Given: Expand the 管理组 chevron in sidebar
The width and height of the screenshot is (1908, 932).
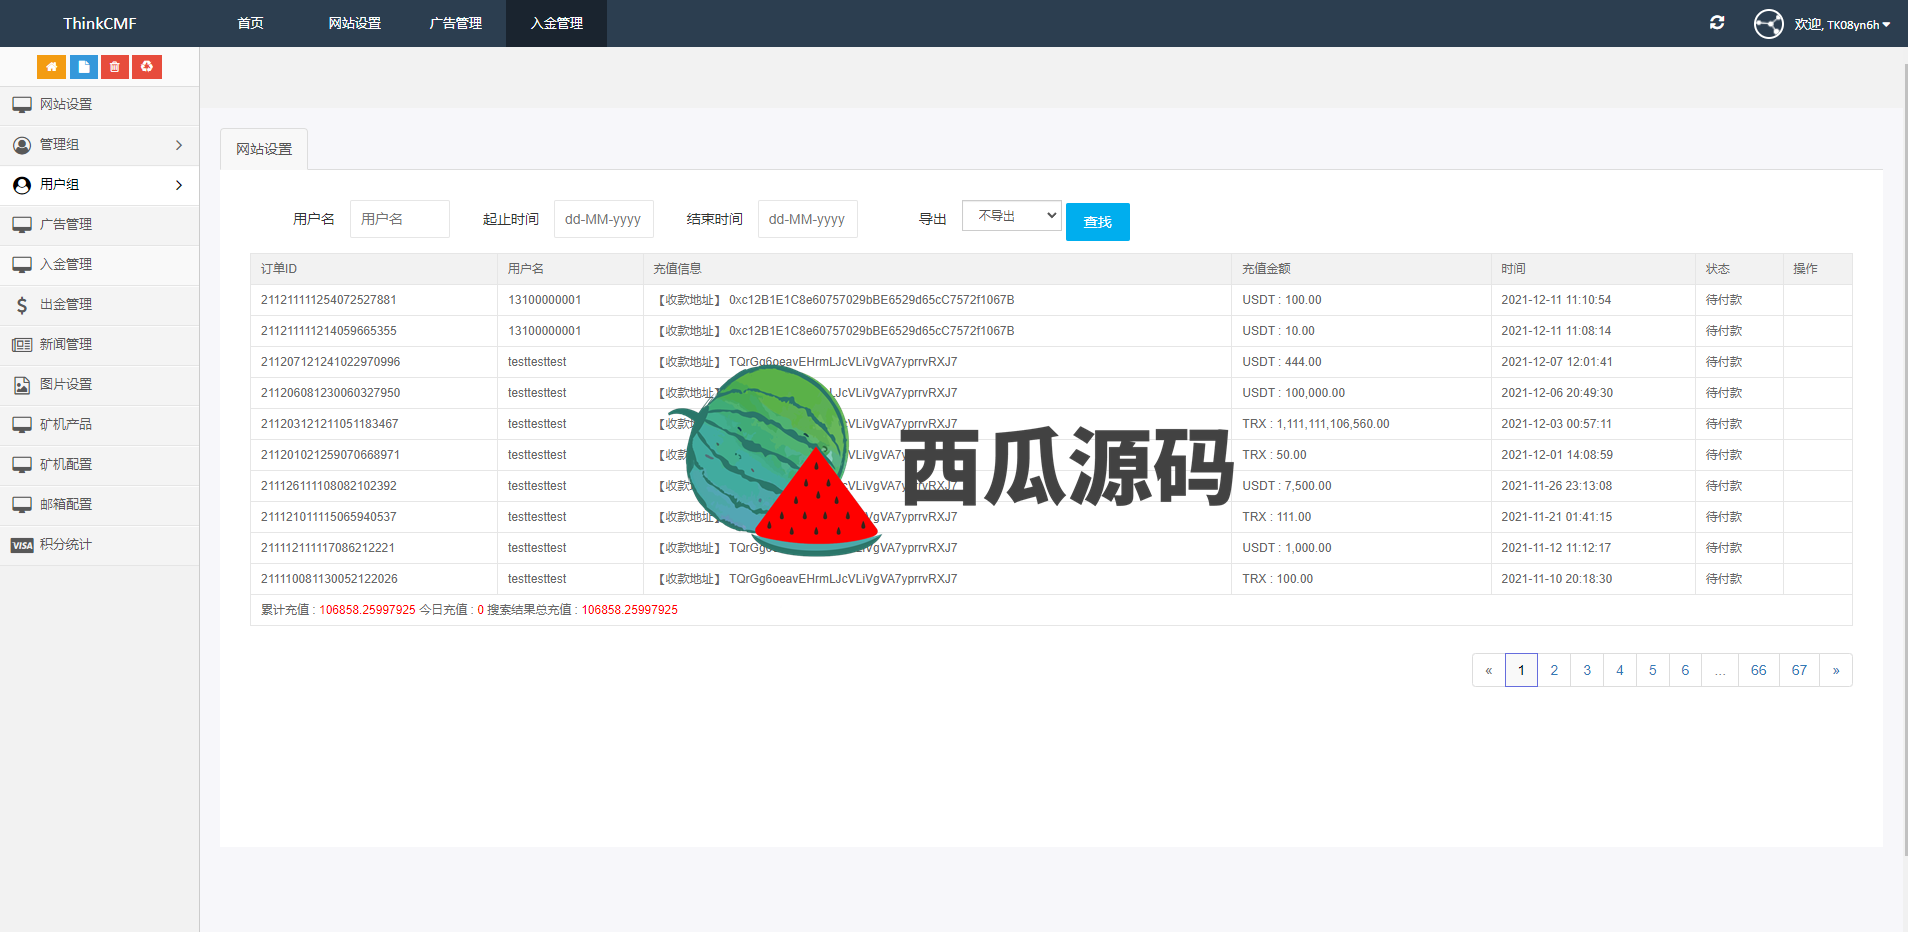Looking at the screenshot, I should click(179, 145).
